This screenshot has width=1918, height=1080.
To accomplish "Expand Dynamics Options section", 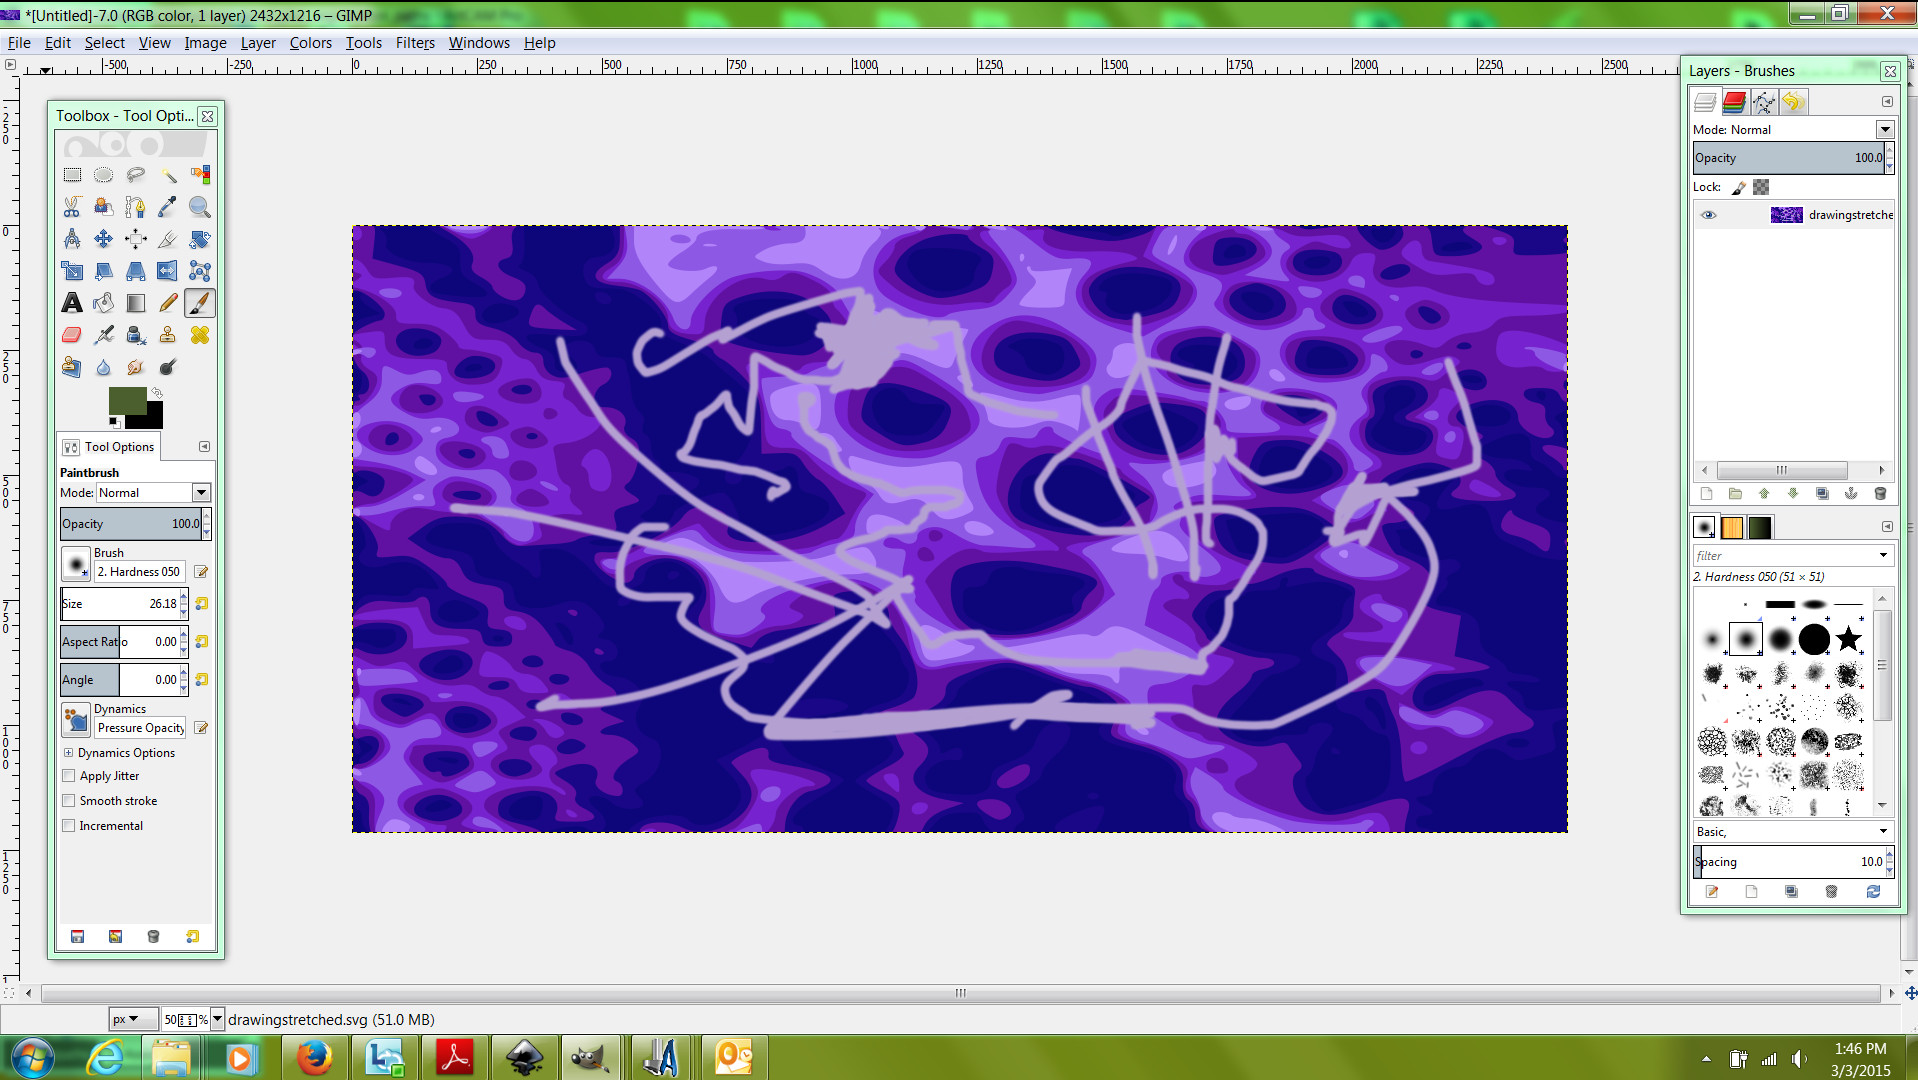I will coord(68,753).
